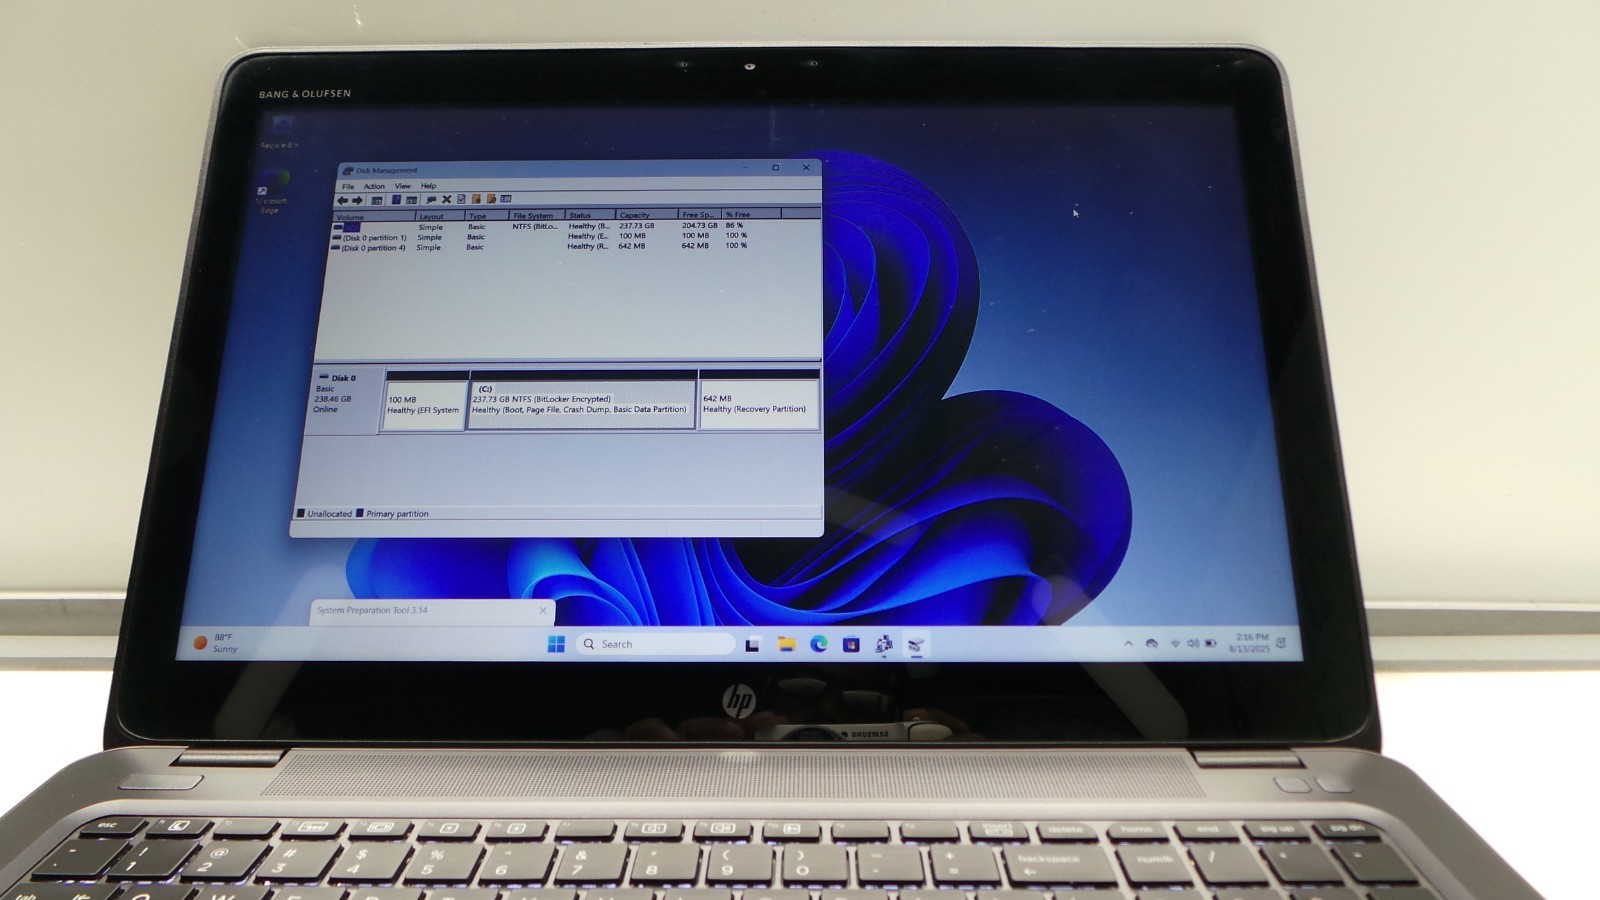
Task: Open Task View from the taskbar
Action: point(752,645)
